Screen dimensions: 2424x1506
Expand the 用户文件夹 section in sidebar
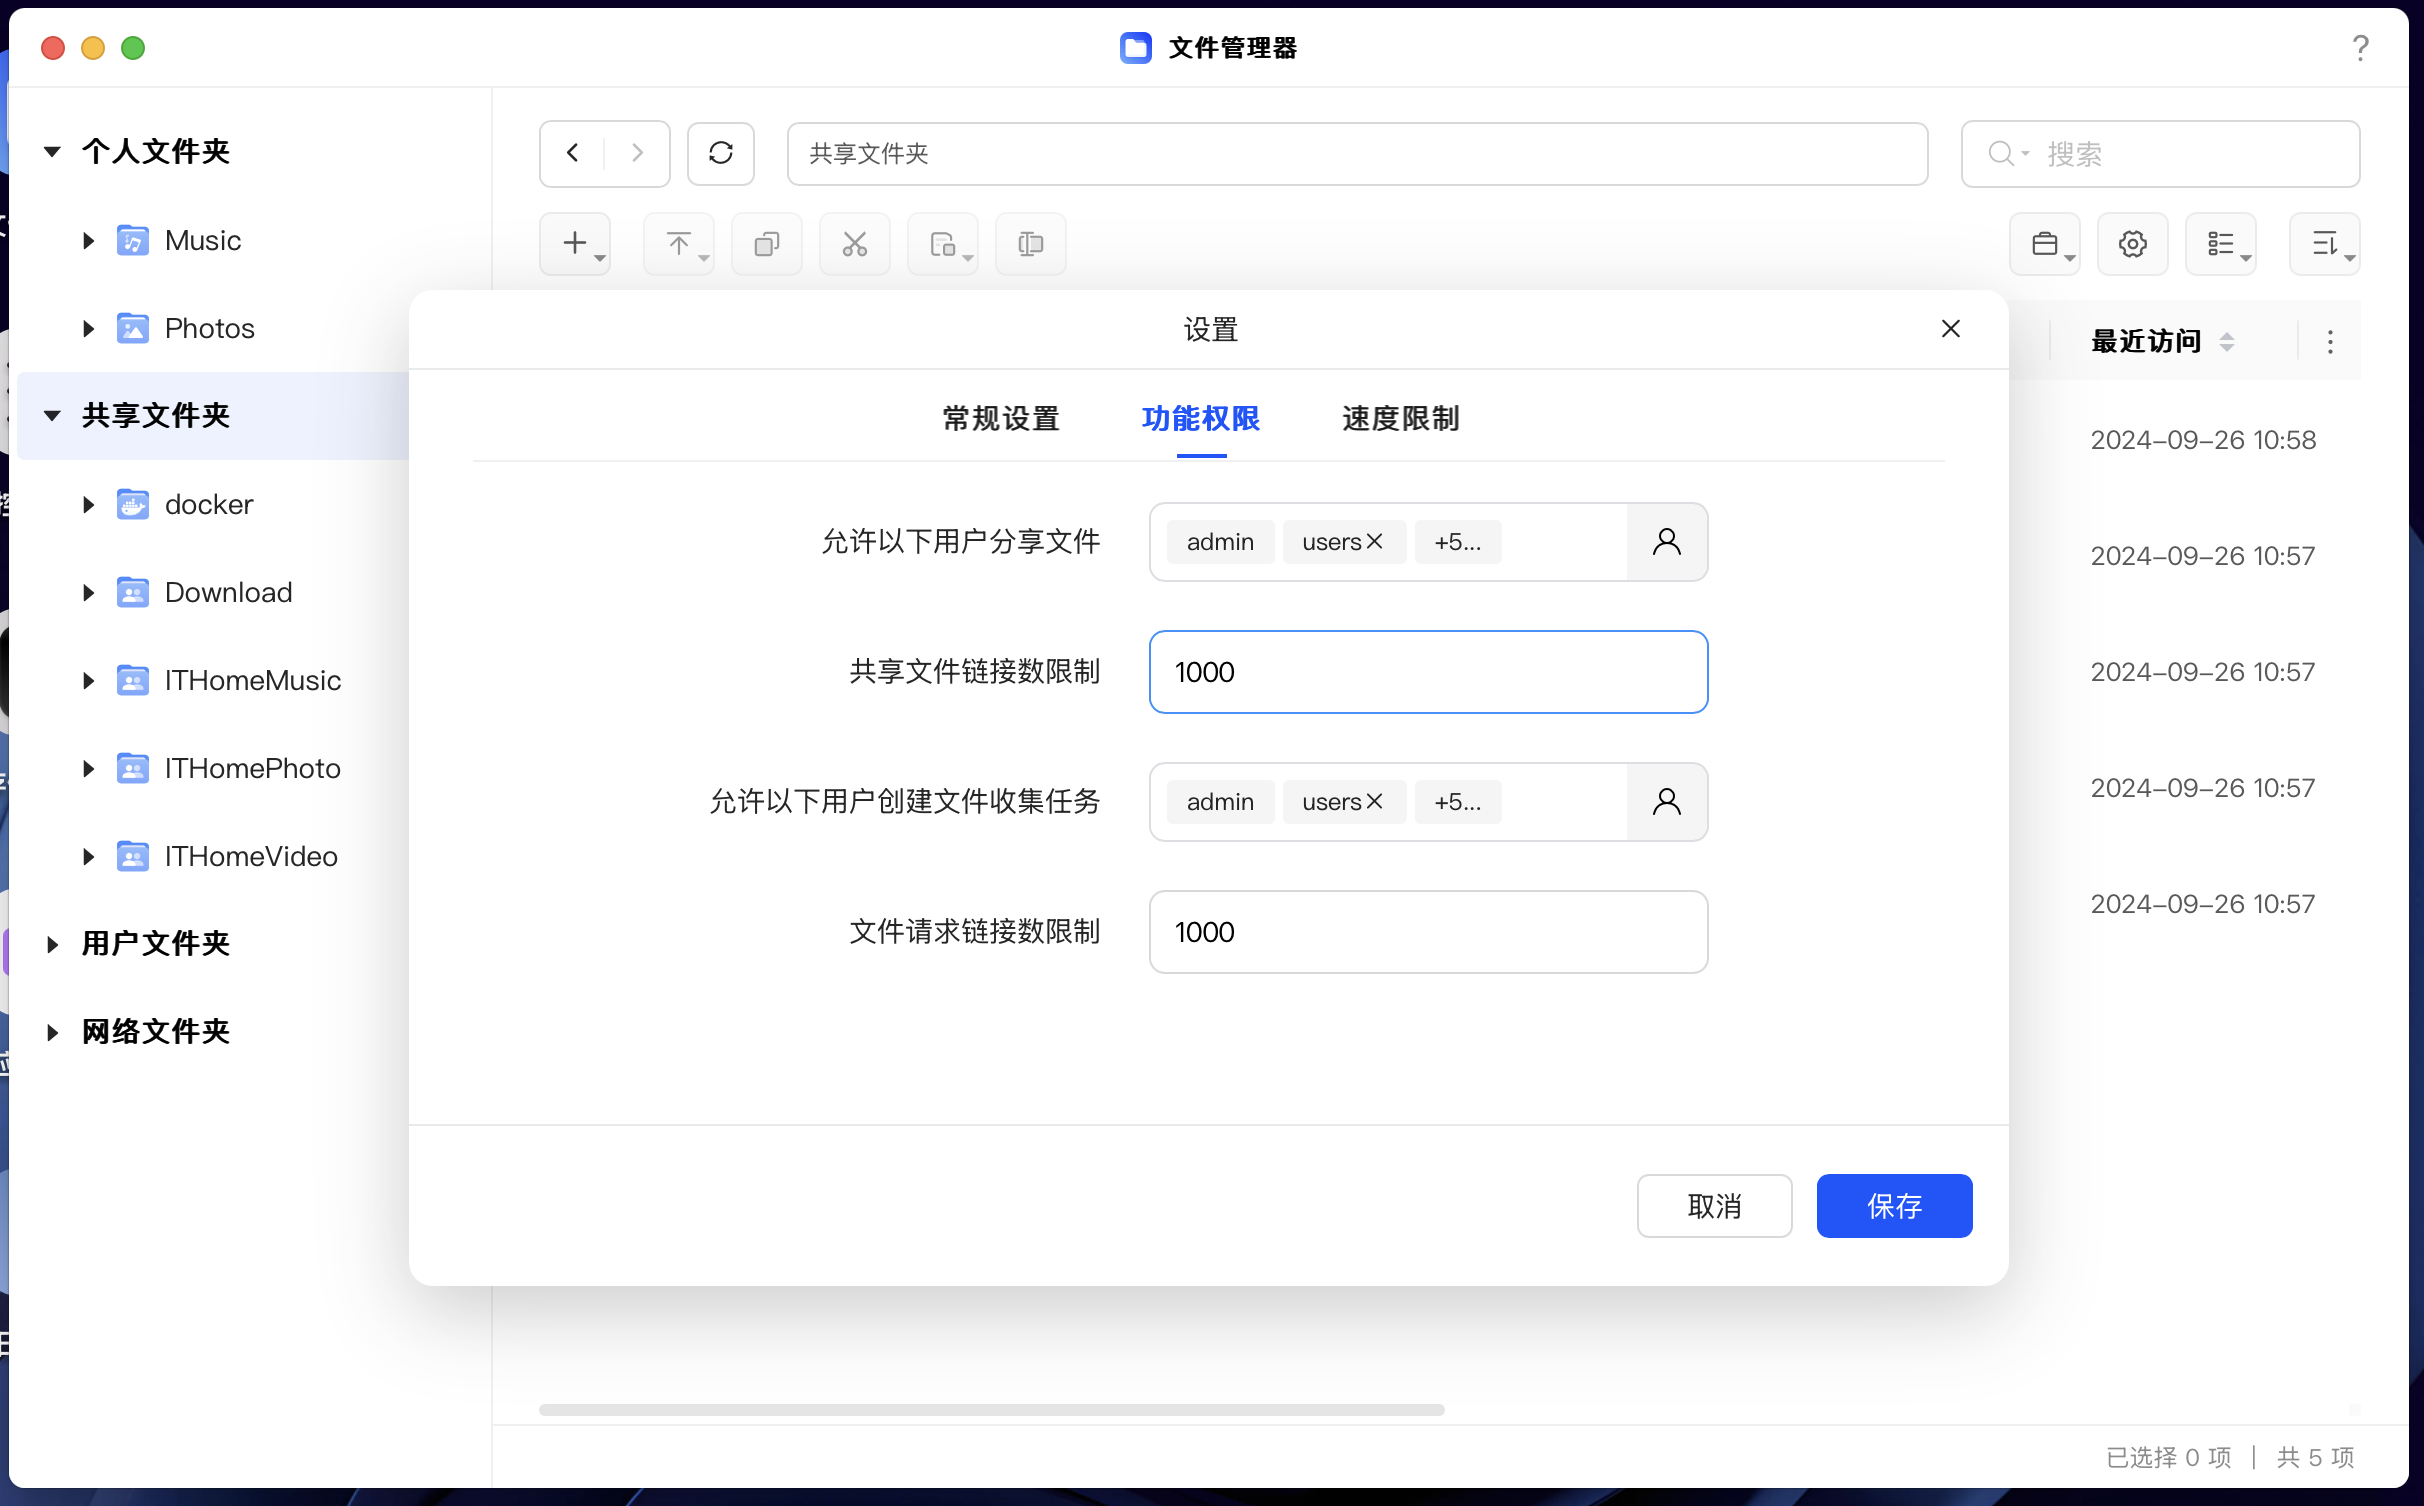coord(52,944)
